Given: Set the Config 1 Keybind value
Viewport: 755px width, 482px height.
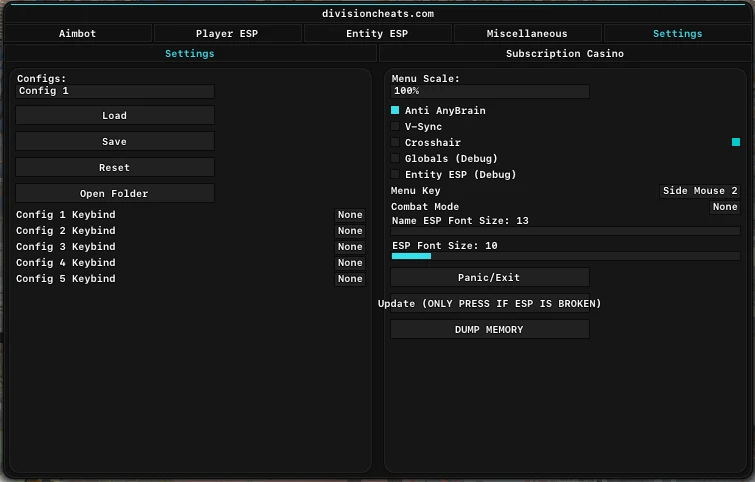Looking at the screenshot, I should pos(350,215).
